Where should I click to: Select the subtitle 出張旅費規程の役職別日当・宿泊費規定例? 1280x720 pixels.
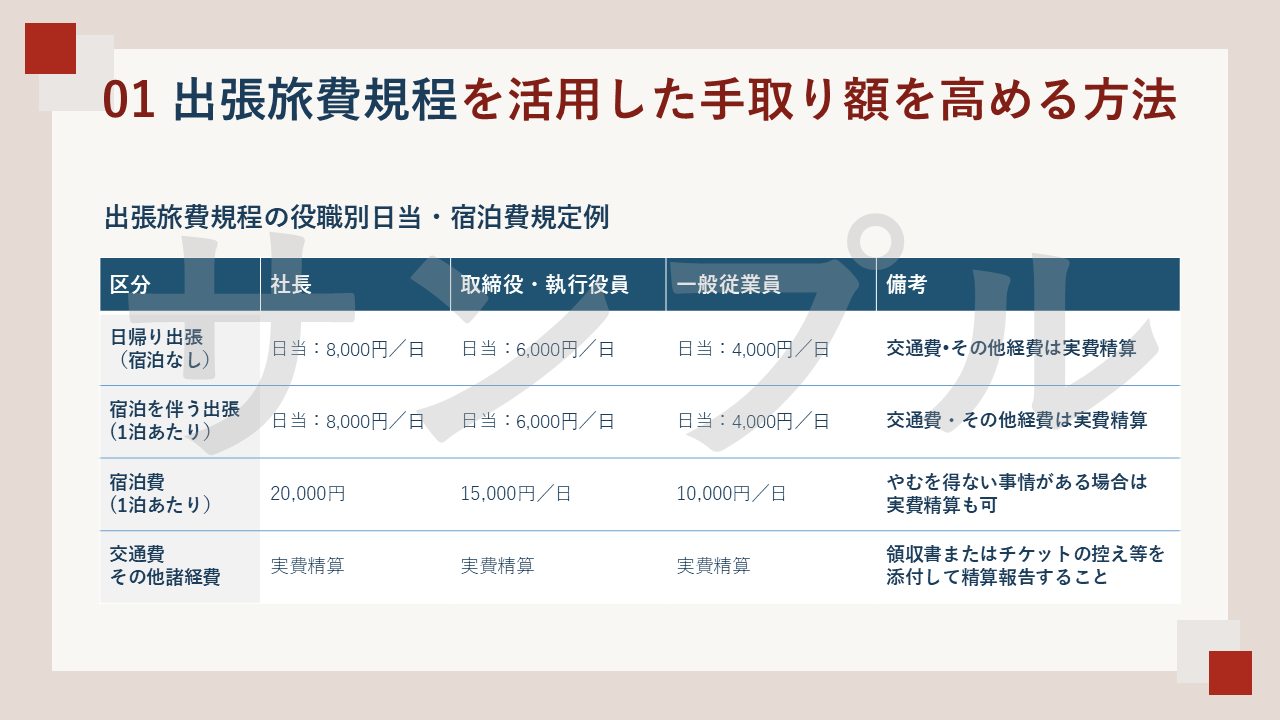click(x=357, y=217)
